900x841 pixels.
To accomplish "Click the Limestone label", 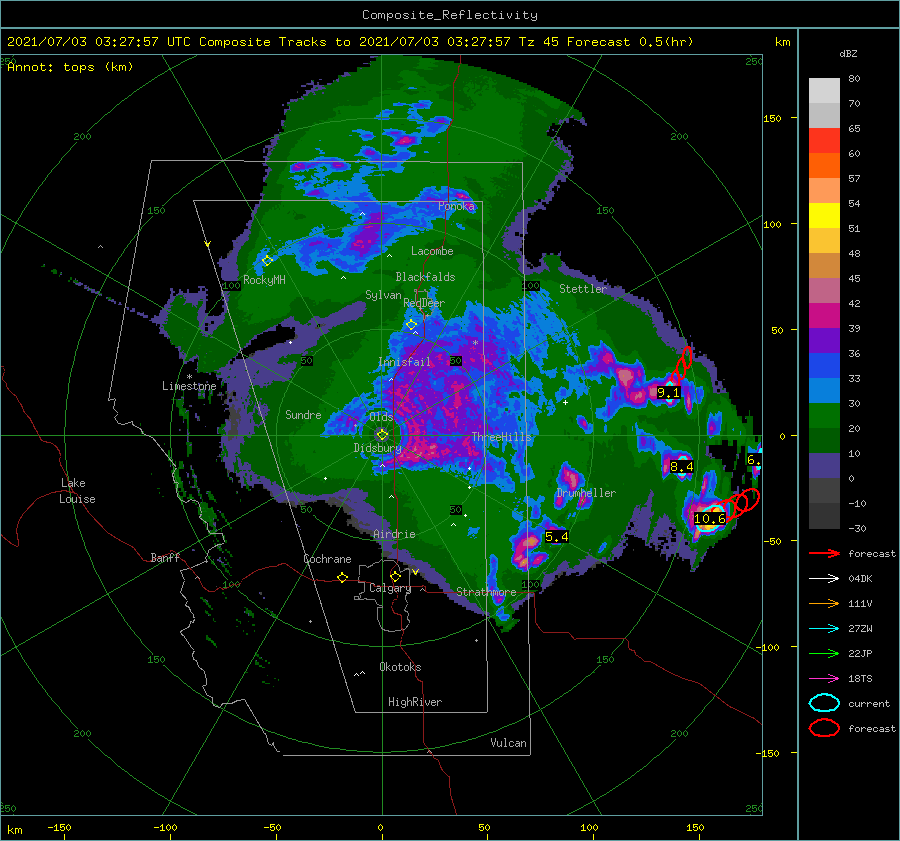I will (x=189, y=386).
